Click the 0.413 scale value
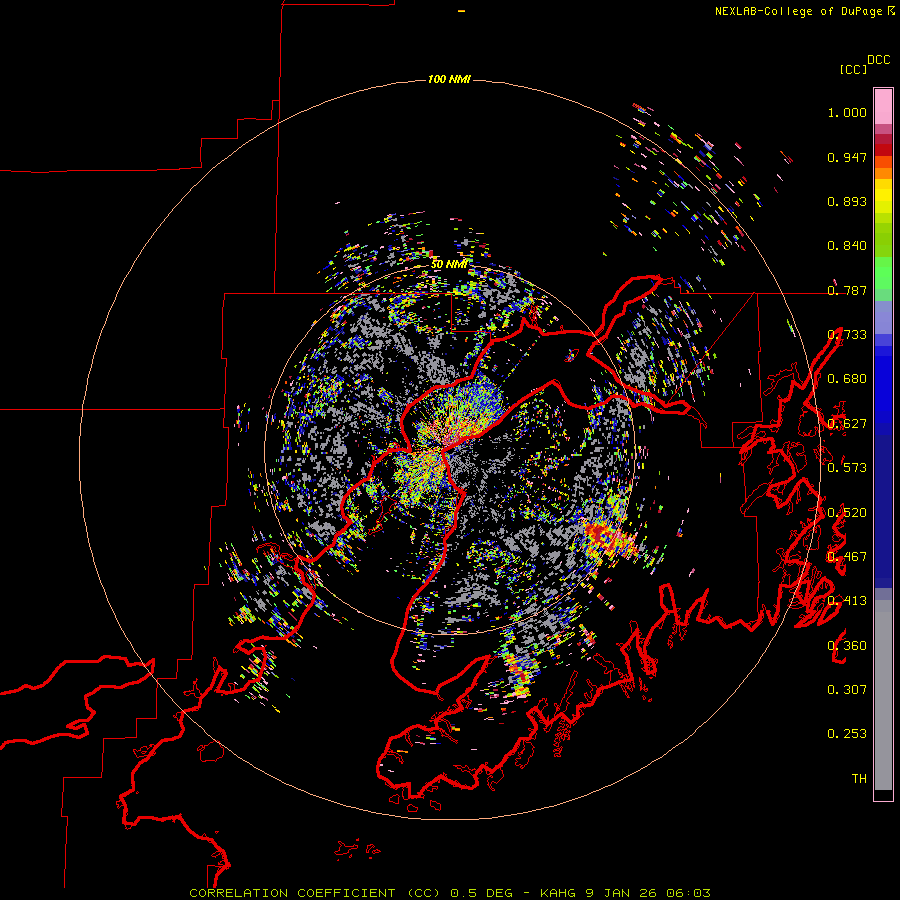900x900 pixels. [x=847, y=601]
